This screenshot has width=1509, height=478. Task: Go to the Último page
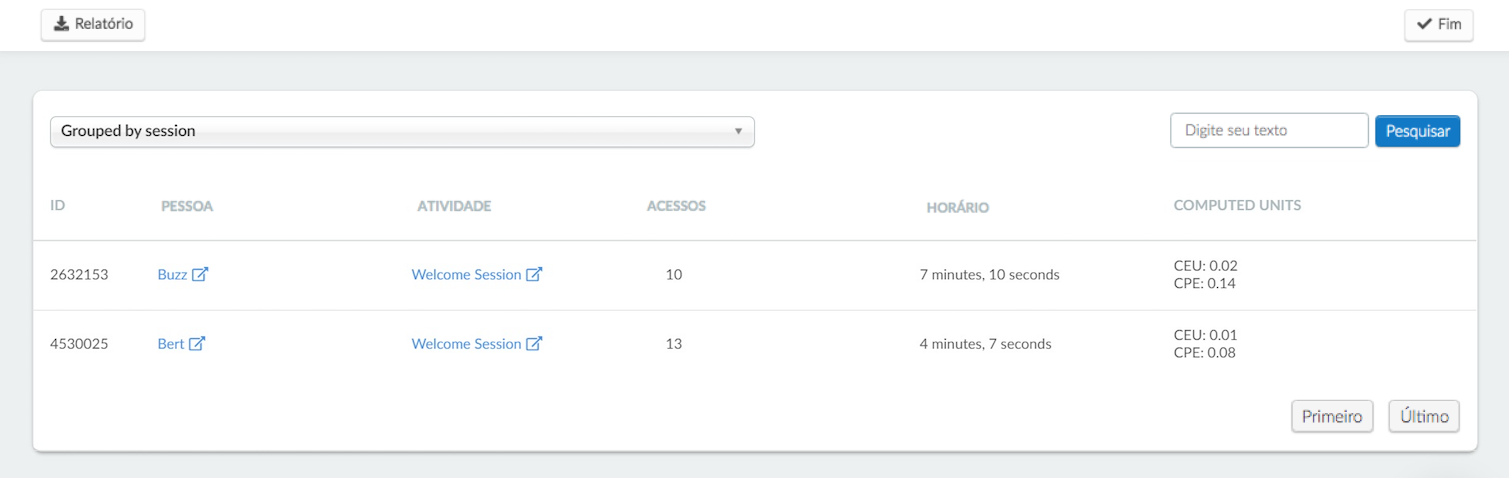[1424, 416]
